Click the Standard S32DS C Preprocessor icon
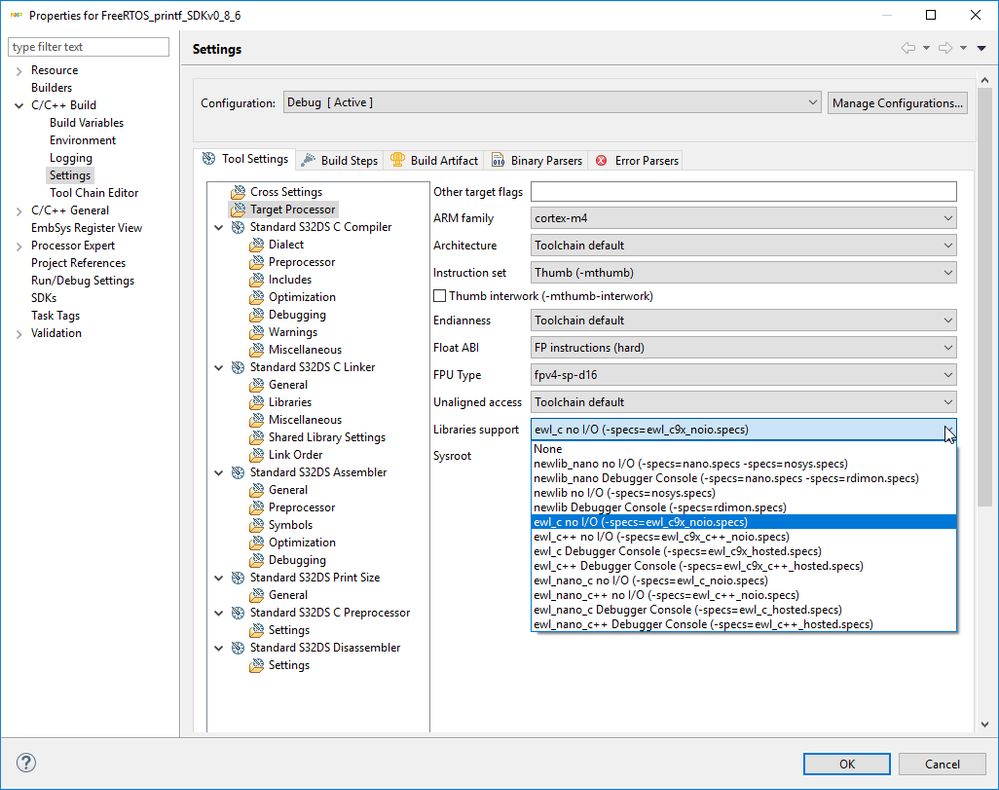The height and width of the screenshot is (790, 999). 238,612
